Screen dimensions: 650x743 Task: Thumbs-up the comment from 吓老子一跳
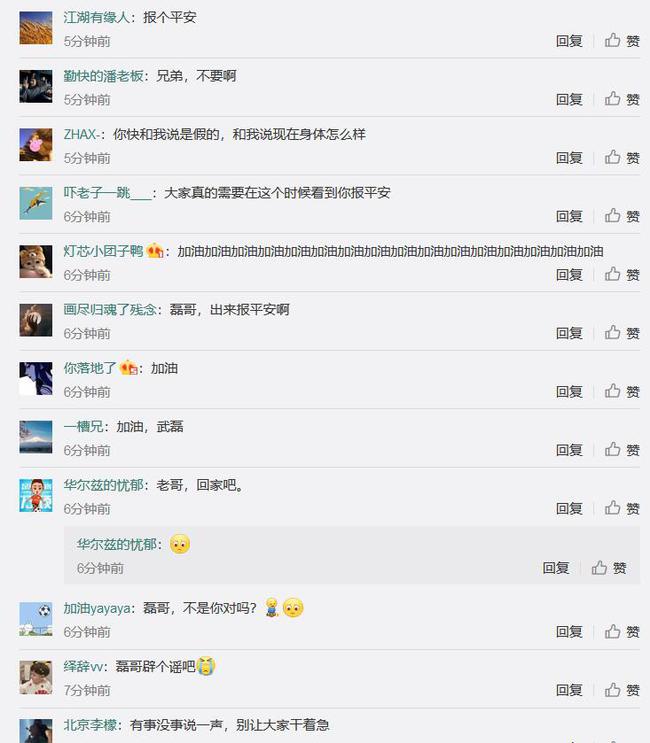pyautogui.click(x=622, y=216)
